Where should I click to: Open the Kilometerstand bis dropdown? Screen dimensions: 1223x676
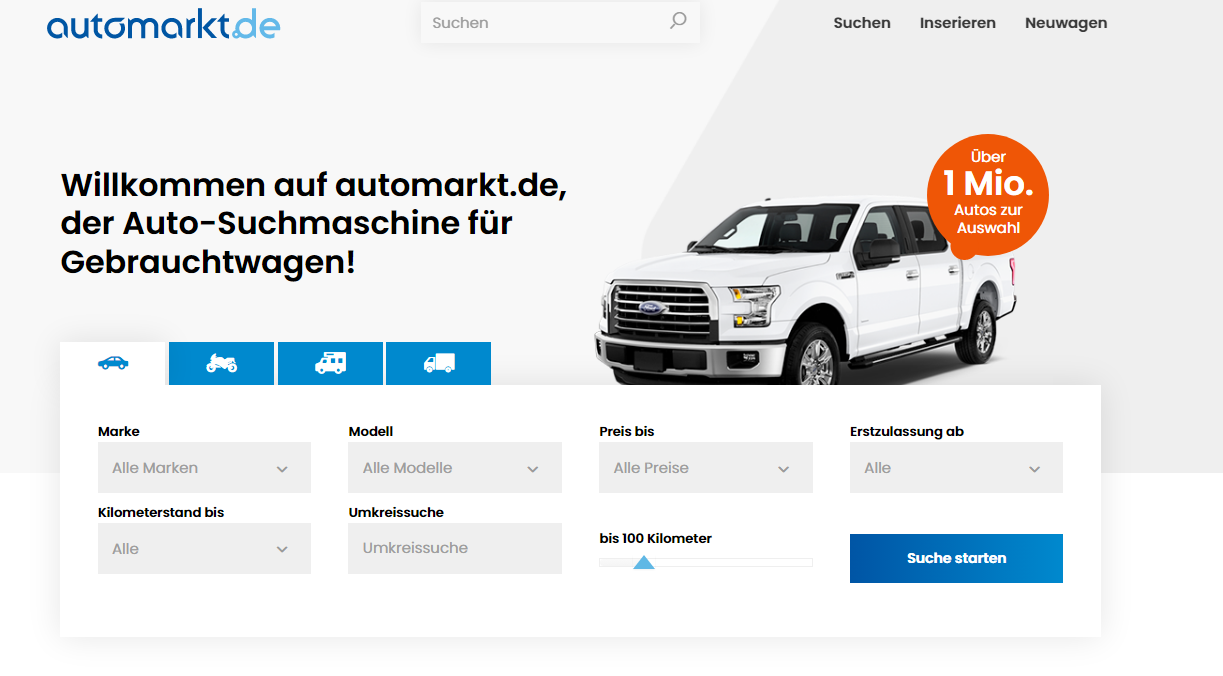pos(204,549)
